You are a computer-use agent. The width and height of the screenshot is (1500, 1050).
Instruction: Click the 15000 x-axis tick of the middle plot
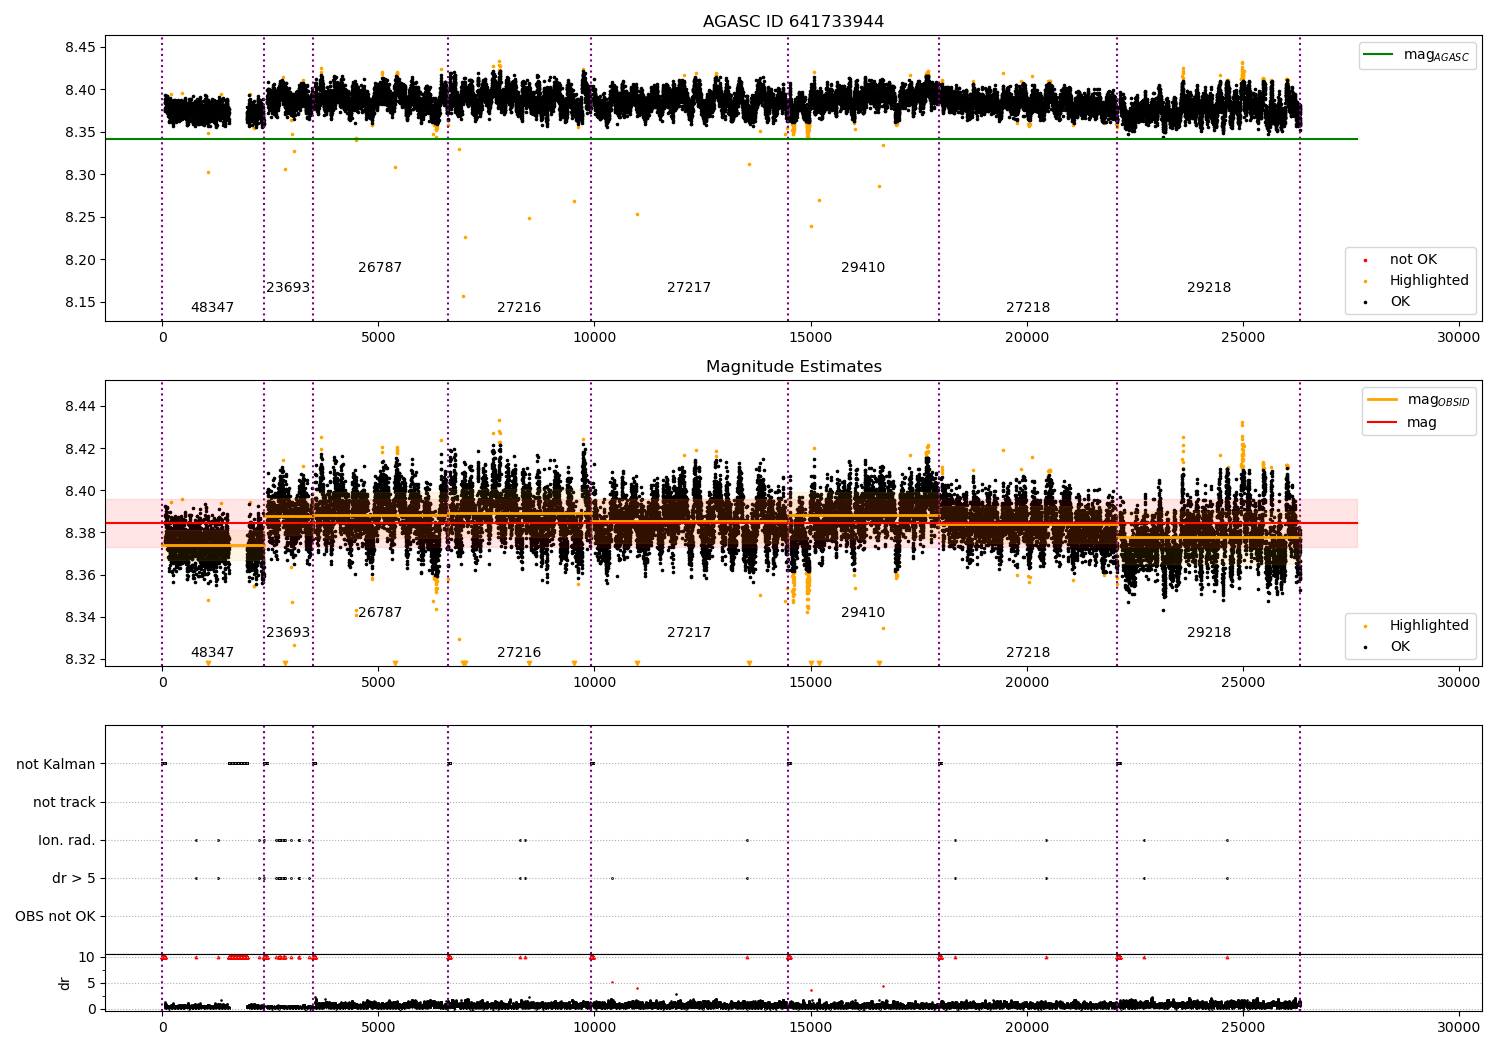coord(810,683)
